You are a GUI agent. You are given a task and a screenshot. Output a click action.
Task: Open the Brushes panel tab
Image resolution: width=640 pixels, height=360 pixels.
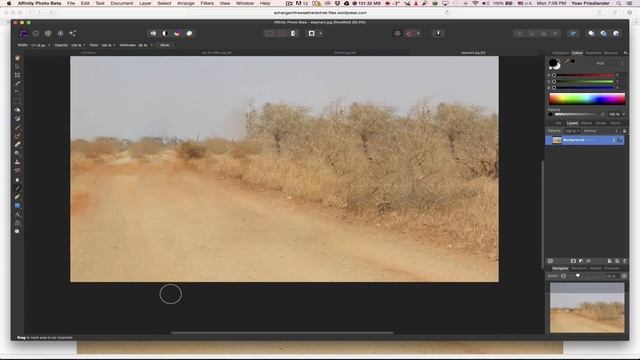pyautogui.click(x=611, y=53)
